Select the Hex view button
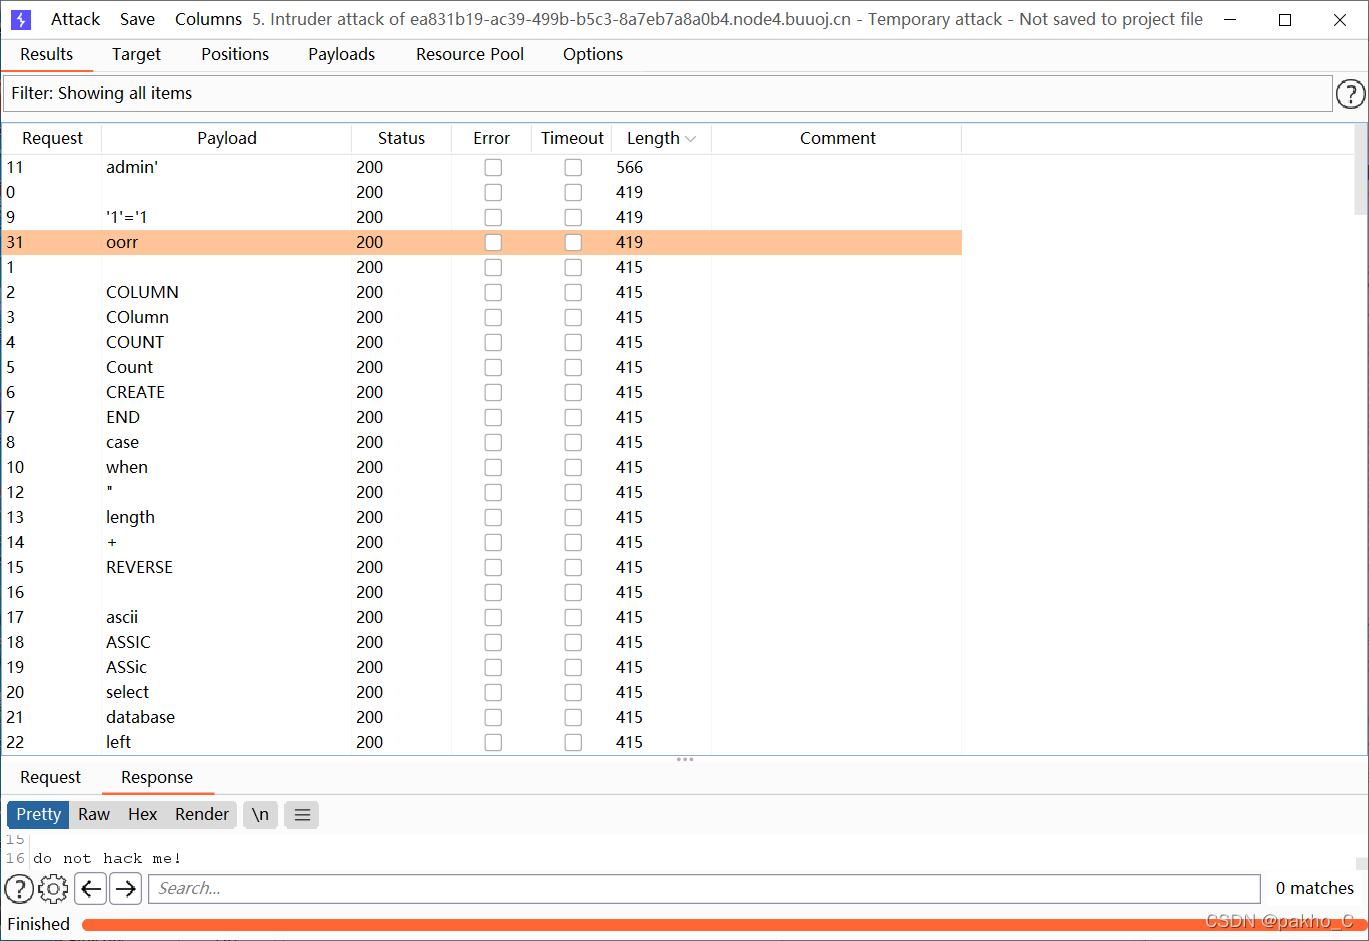This screenshot has width=1369, height=941. pyautogui.click(x=143, y=814)
